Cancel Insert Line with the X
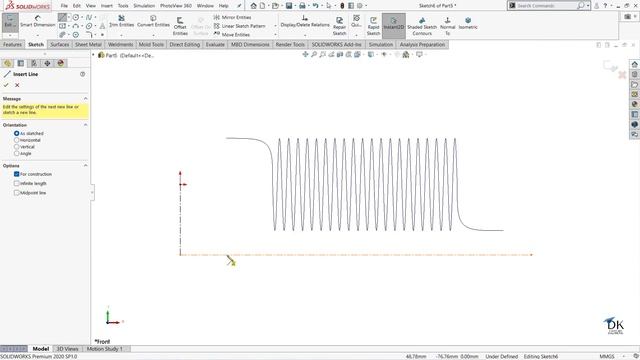 [17, 85]
